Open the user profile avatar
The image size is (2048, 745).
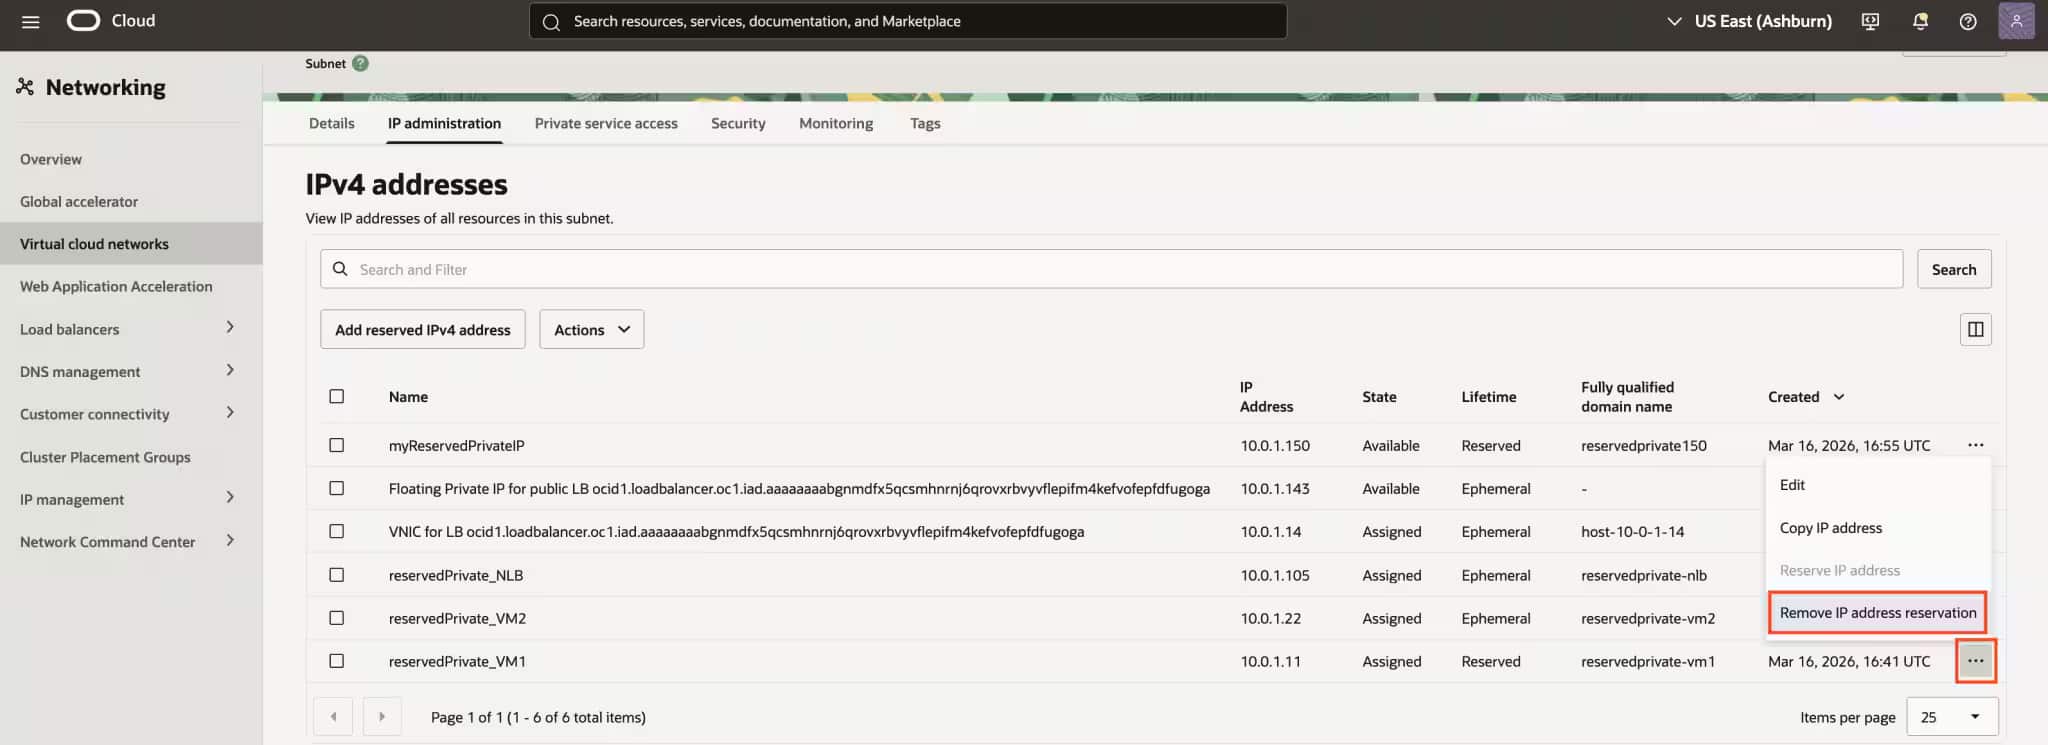pos(2016,21)
